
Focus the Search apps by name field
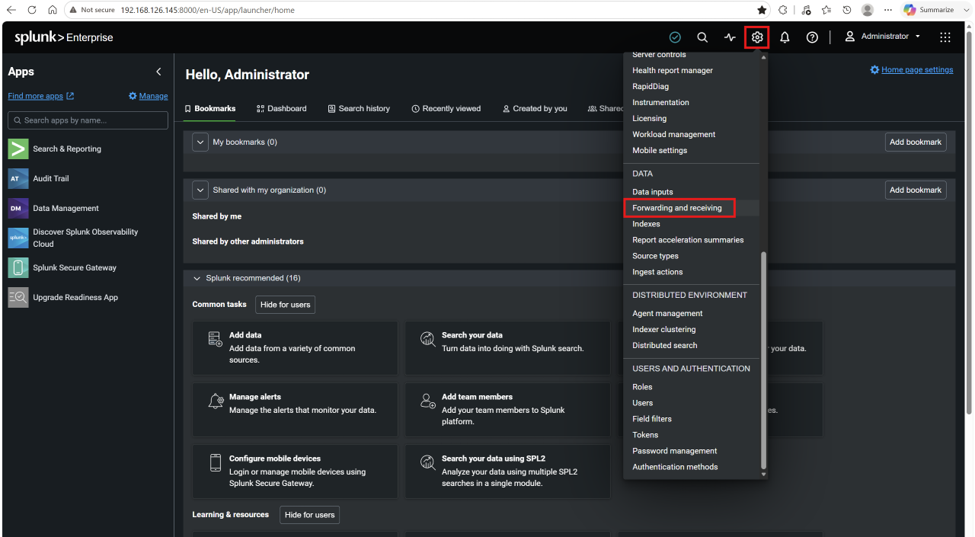coord(88,121)
